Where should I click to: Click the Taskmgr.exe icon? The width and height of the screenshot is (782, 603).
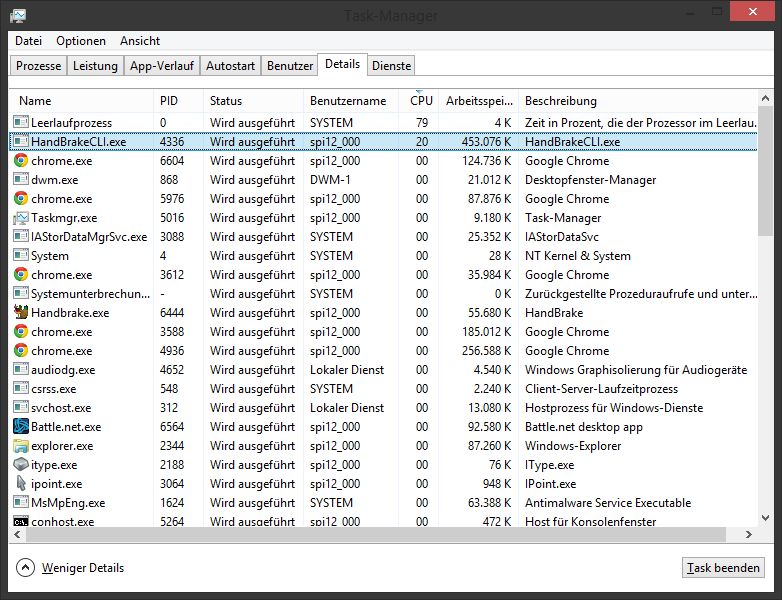[x=21, y=217]
